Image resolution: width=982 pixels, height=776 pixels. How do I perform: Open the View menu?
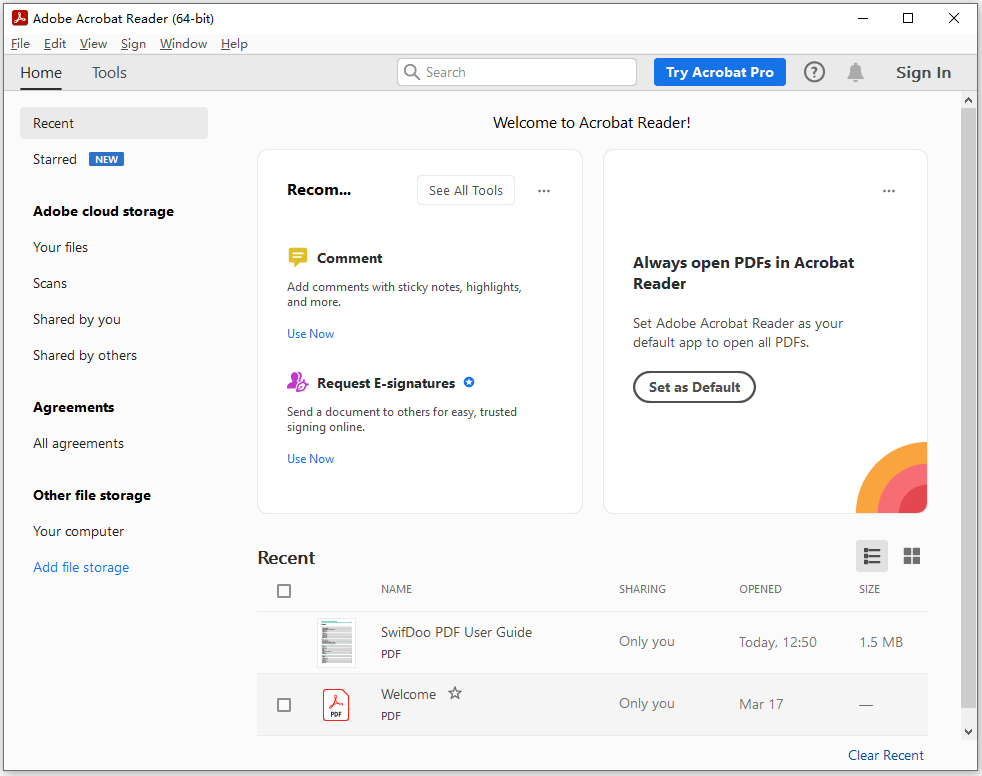93,44
